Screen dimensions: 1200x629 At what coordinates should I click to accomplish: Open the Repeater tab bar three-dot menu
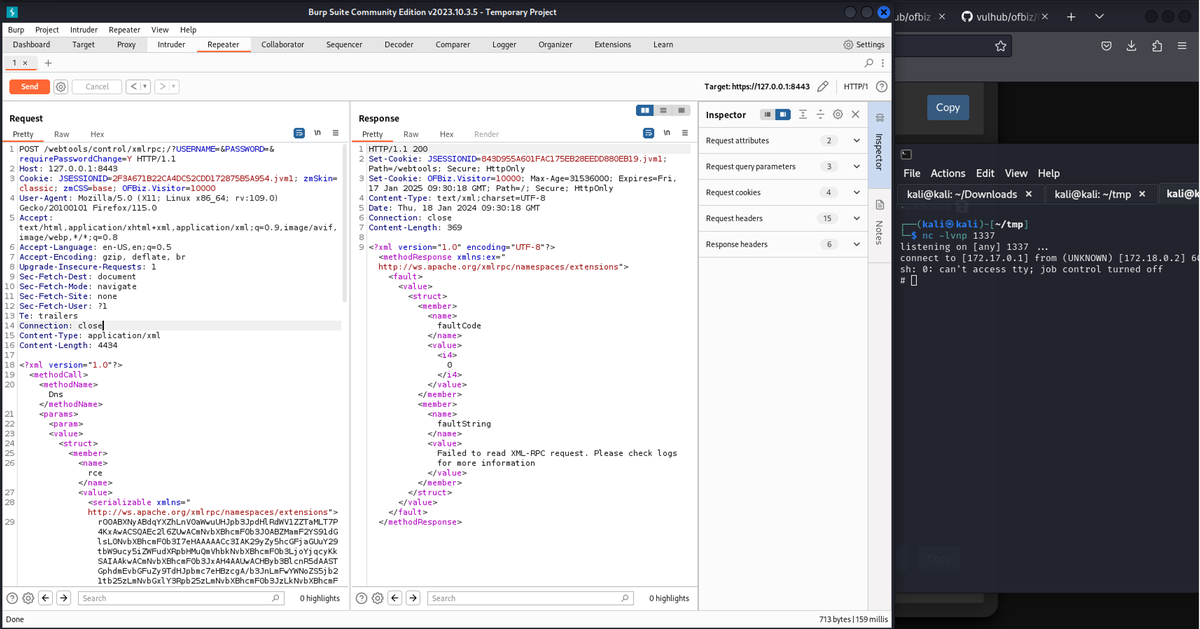click(x=882, y=63)
